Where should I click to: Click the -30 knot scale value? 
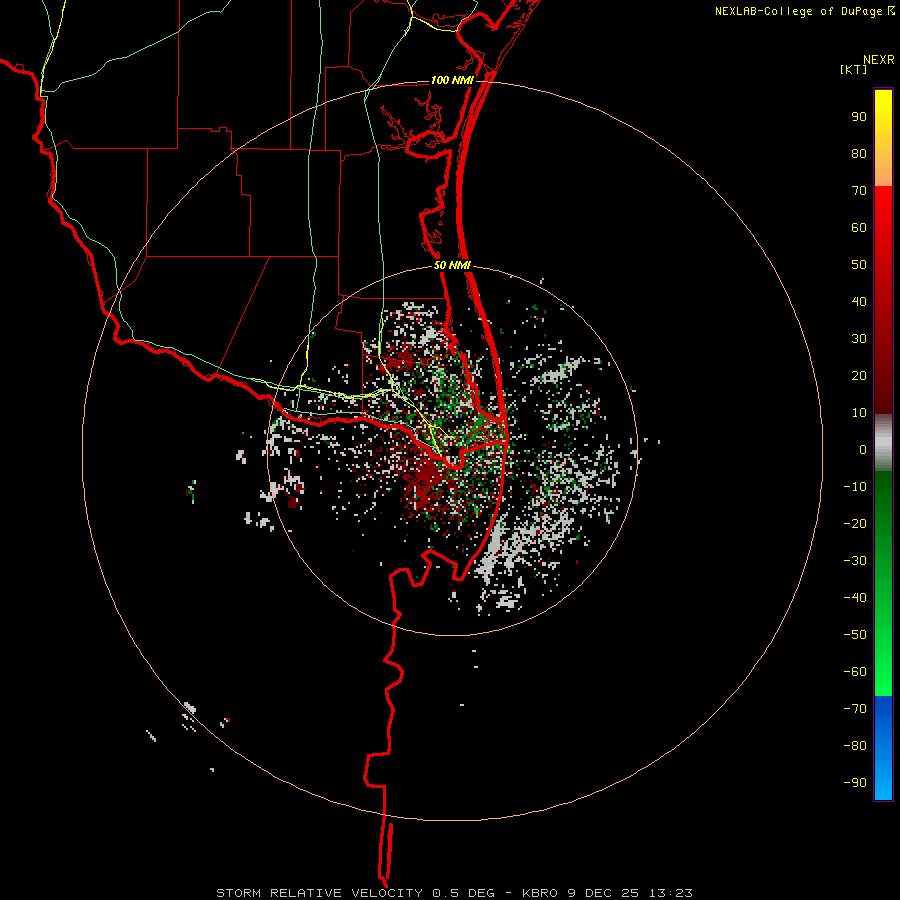(855, 561)
